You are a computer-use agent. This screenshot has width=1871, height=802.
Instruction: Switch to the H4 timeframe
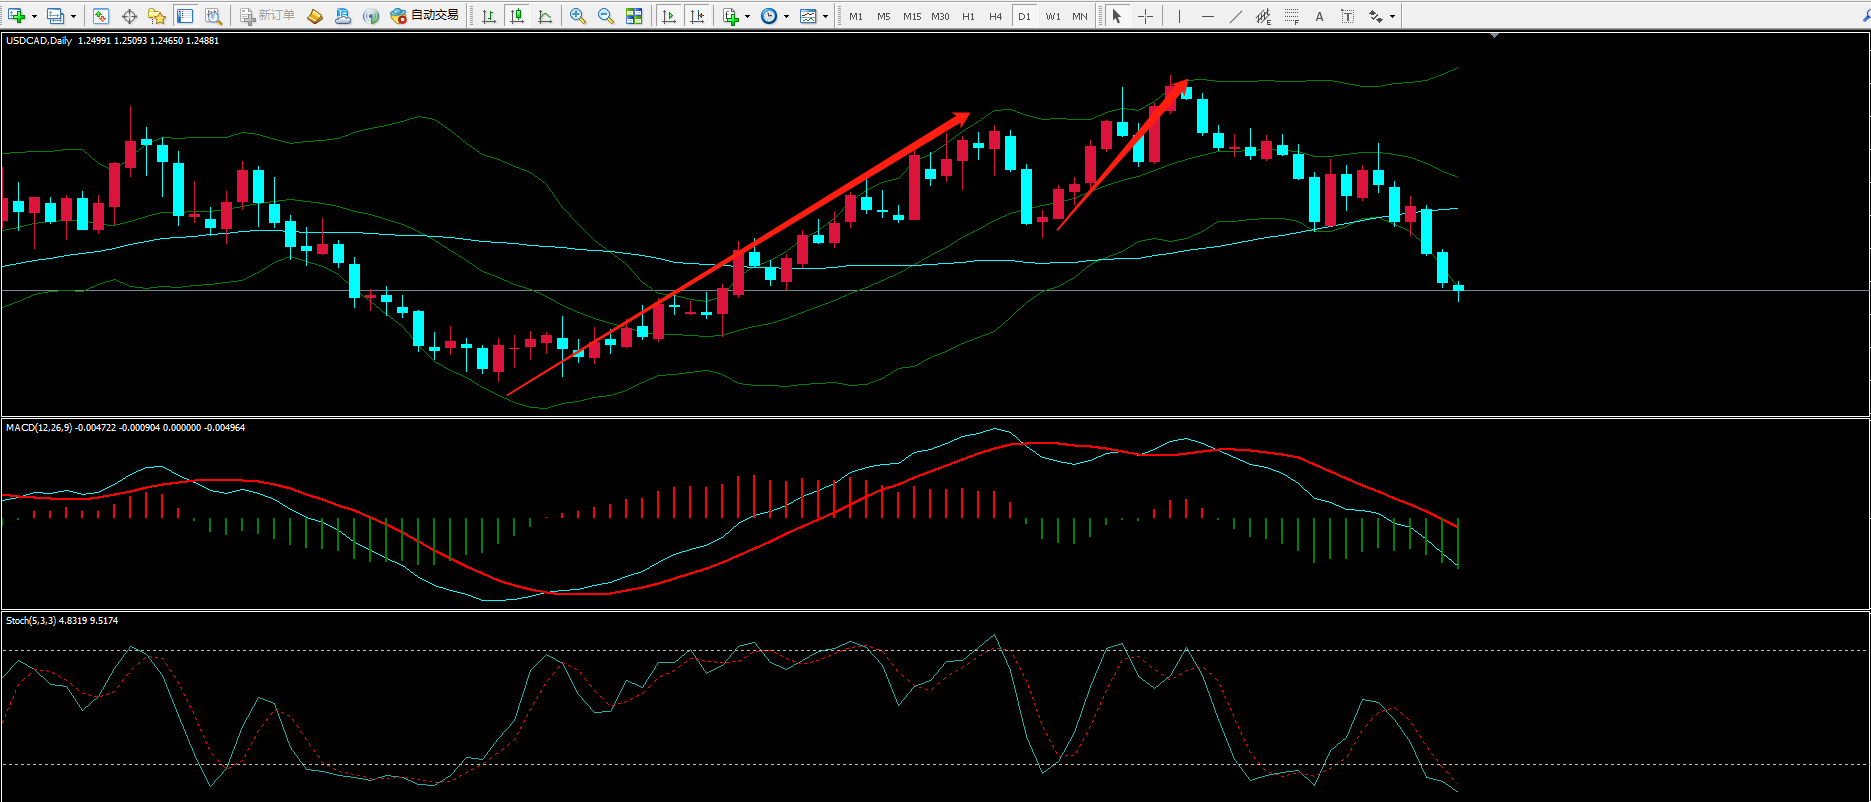996,16
